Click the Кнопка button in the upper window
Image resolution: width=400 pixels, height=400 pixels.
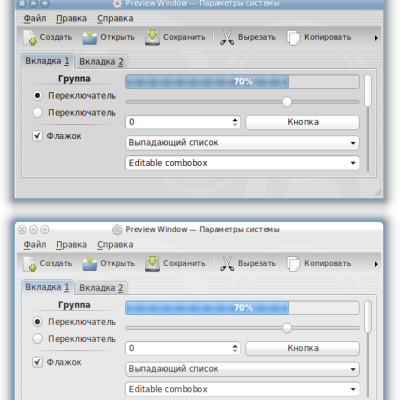(x=303, y=122)
